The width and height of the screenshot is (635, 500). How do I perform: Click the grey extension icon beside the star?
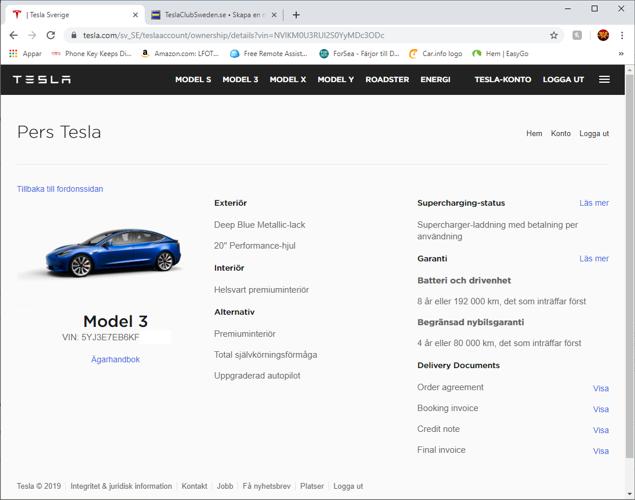point(577,35)
